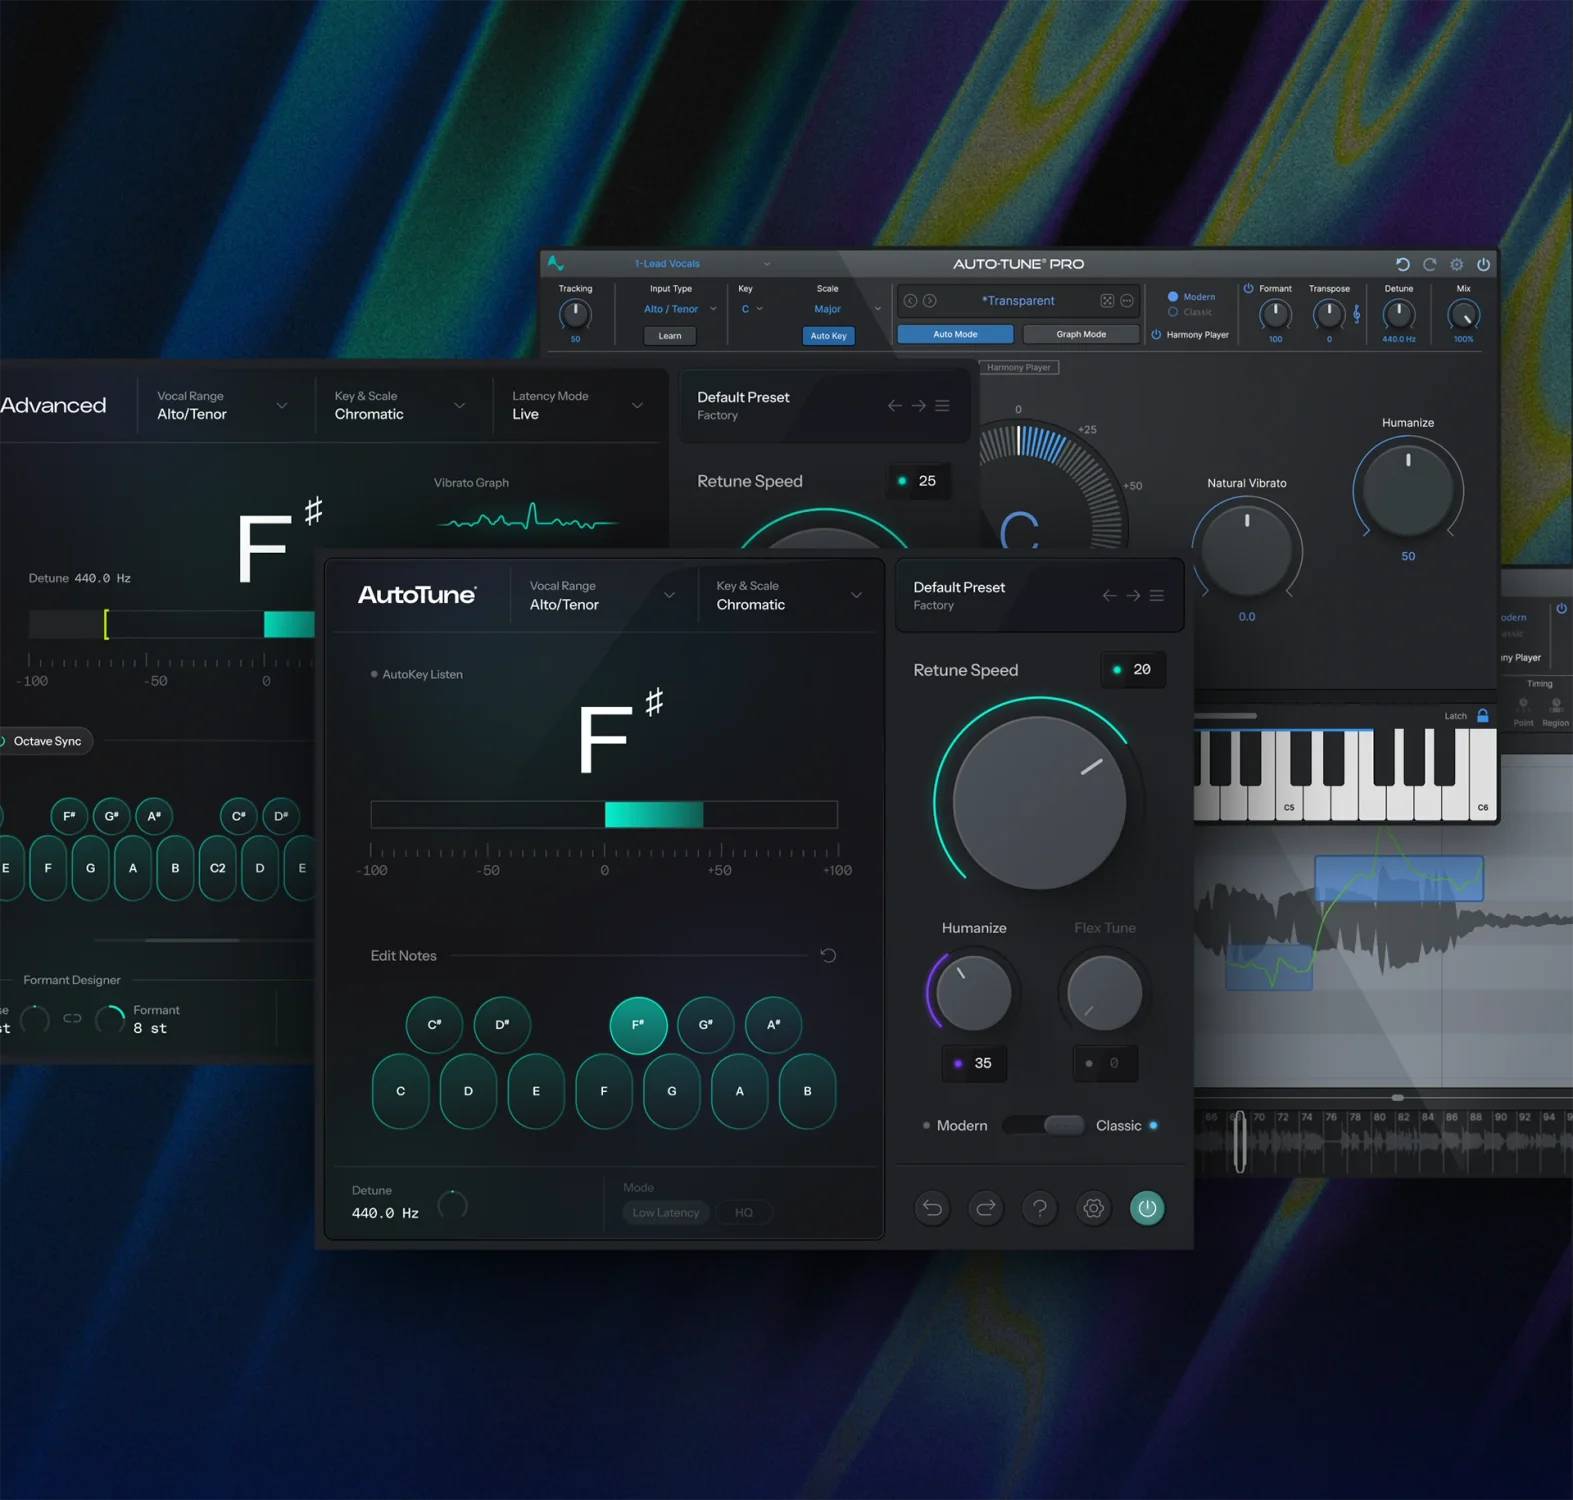Click the undo arrow in the front AutoTune window
The image size is (1573, 1500).
(932, 1208)
